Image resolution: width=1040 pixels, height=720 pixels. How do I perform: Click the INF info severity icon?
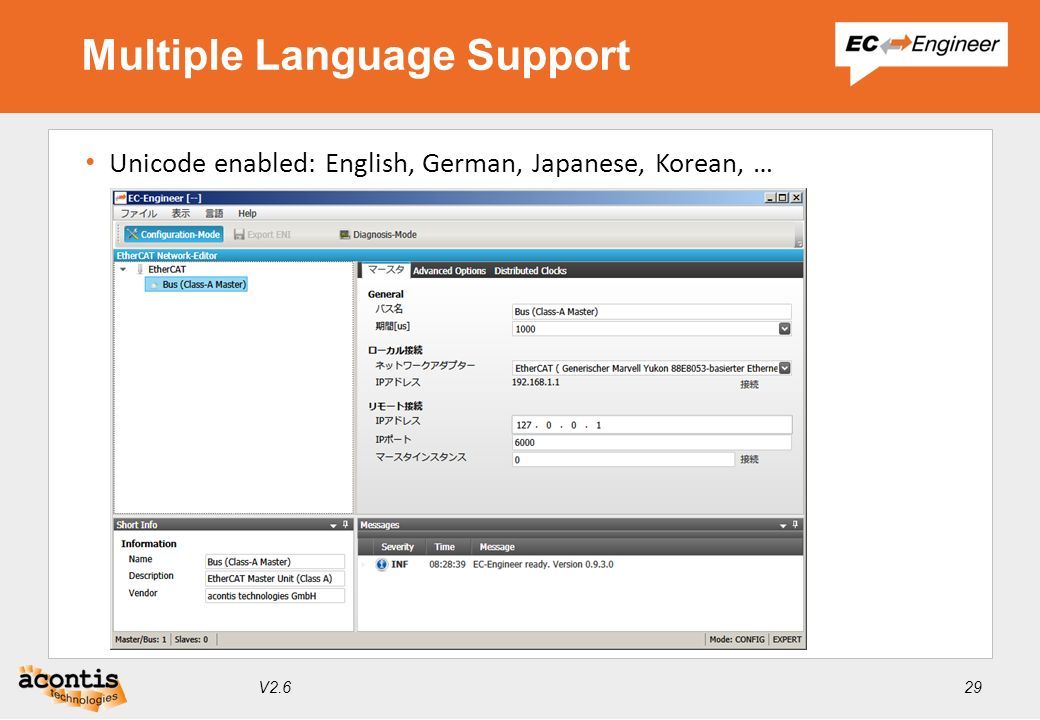[x=381, y=565]
